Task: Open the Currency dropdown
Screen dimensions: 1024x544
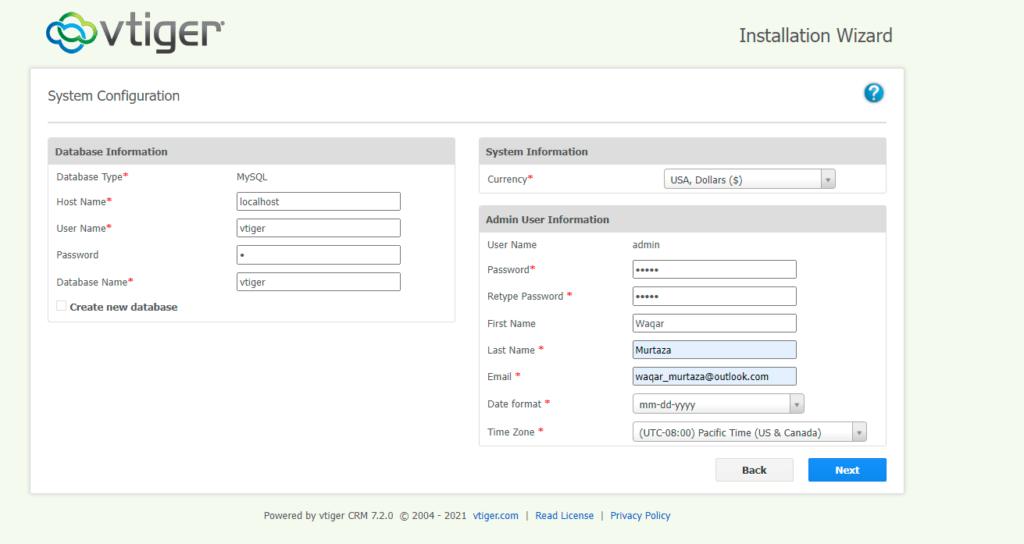Action: [x=749, y=180]
